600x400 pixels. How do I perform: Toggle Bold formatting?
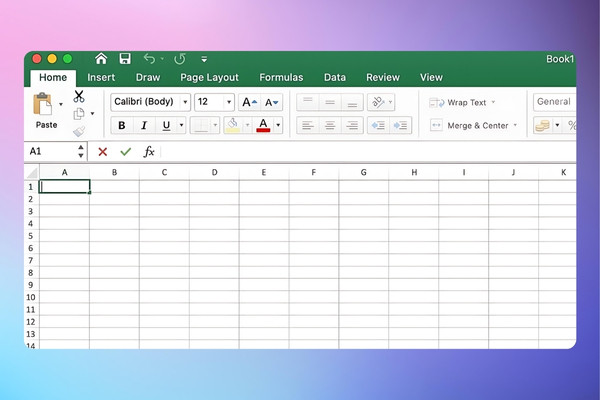[122, 125]
